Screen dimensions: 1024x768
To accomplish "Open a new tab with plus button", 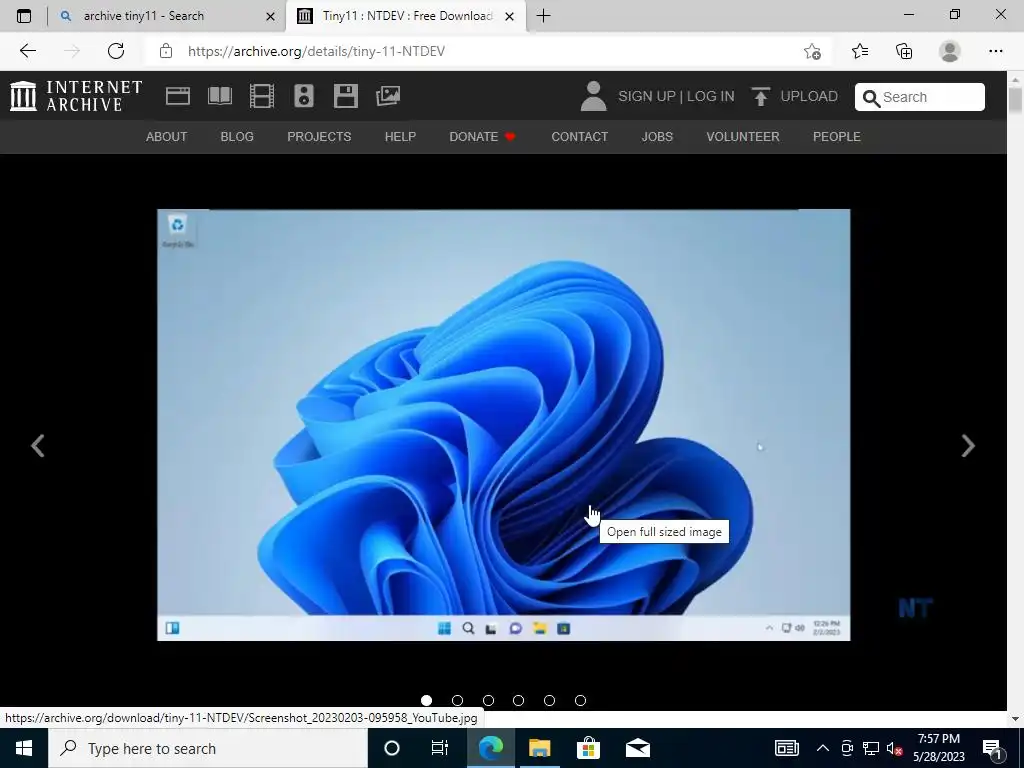I will (543, 16).
